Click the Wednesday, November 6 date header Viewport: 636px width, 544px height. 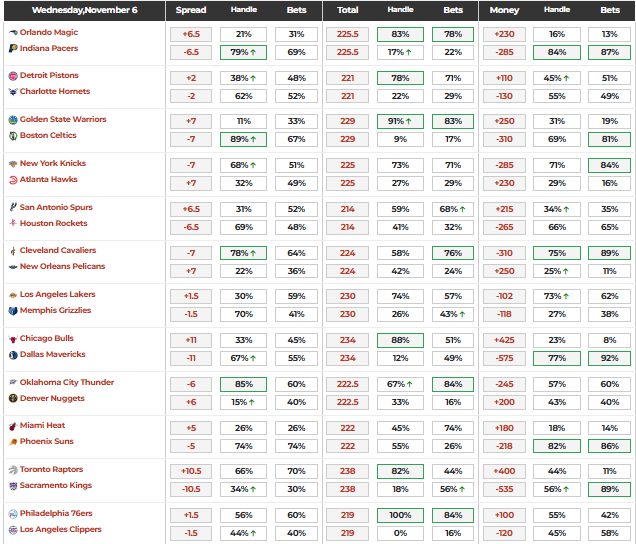pyautogui.click(x=85, y=10)
